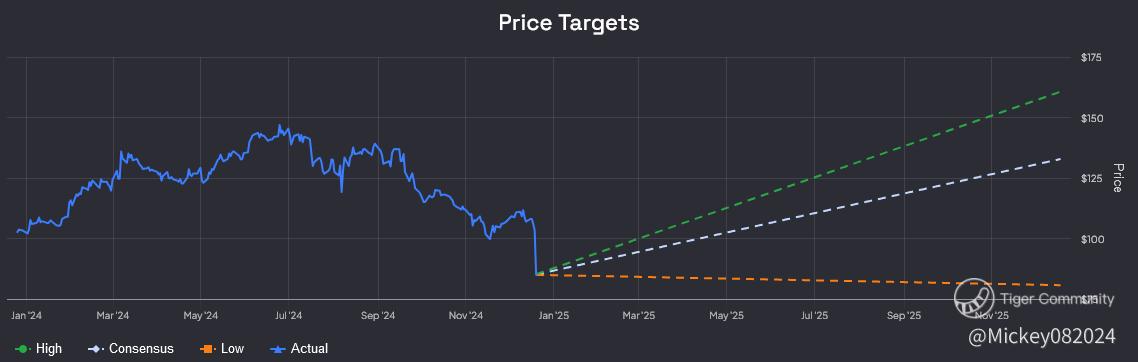Hide the High price target series
This screenshot has width=1138, height=362.
coord(49,349)
